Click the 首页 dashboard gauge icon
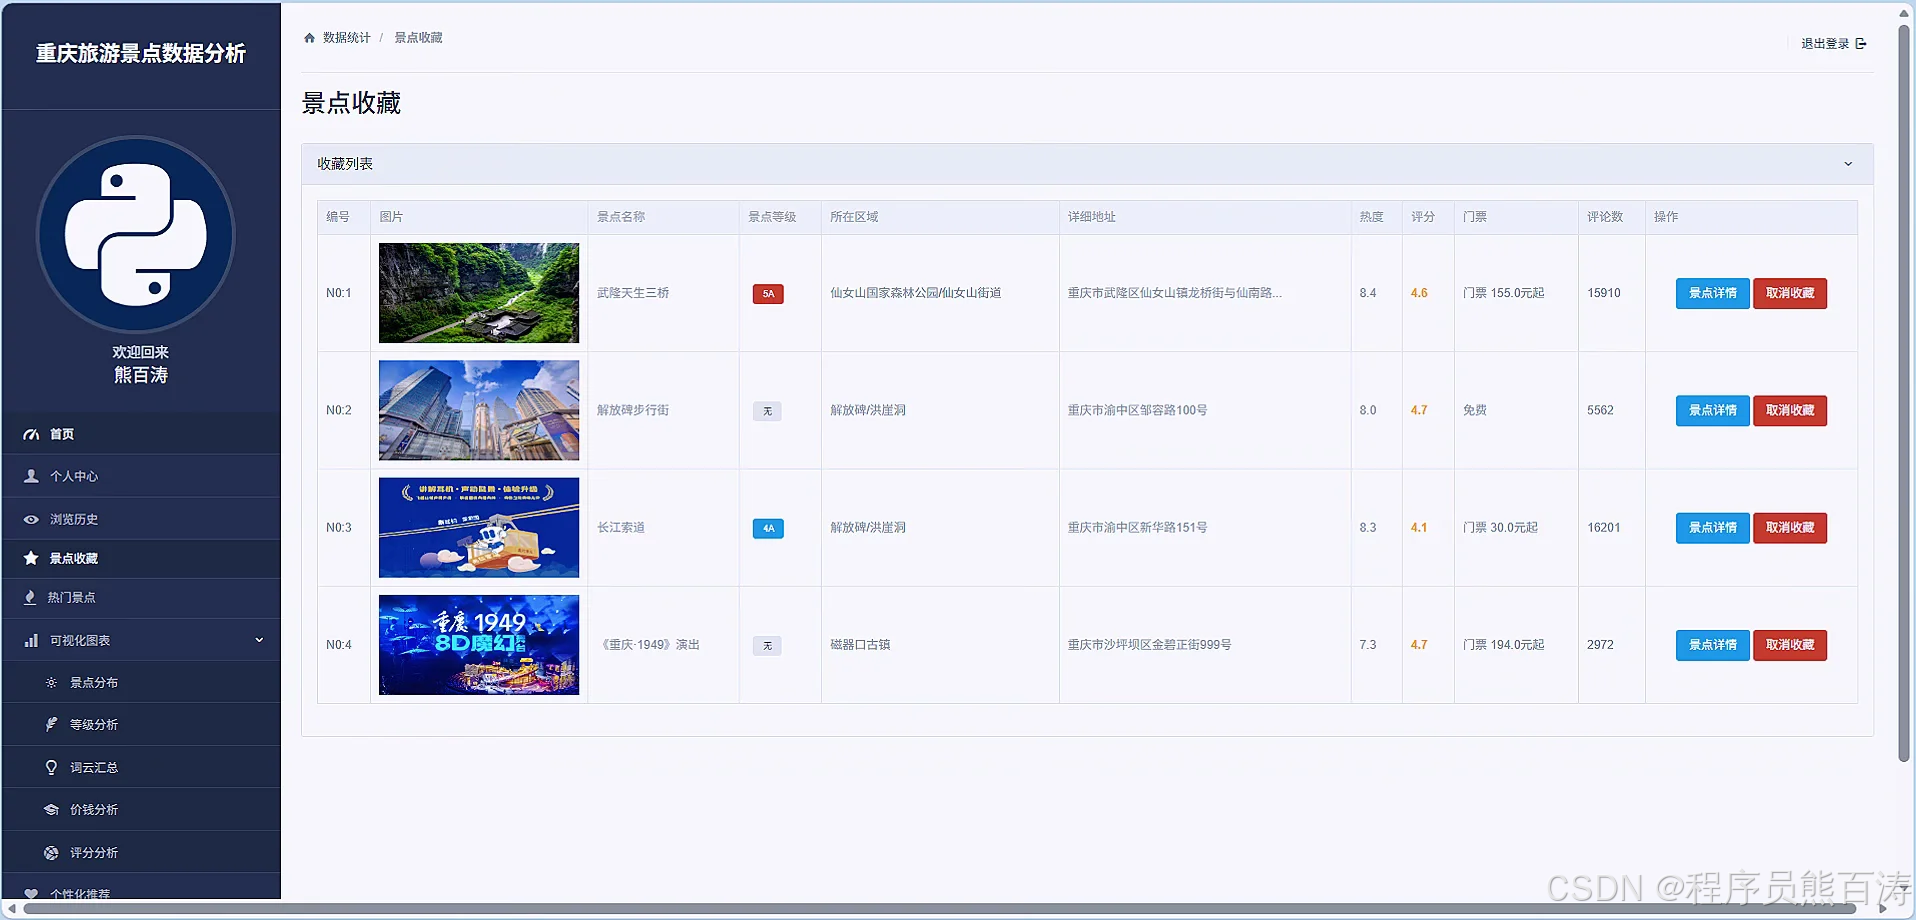 click(31, 434)
